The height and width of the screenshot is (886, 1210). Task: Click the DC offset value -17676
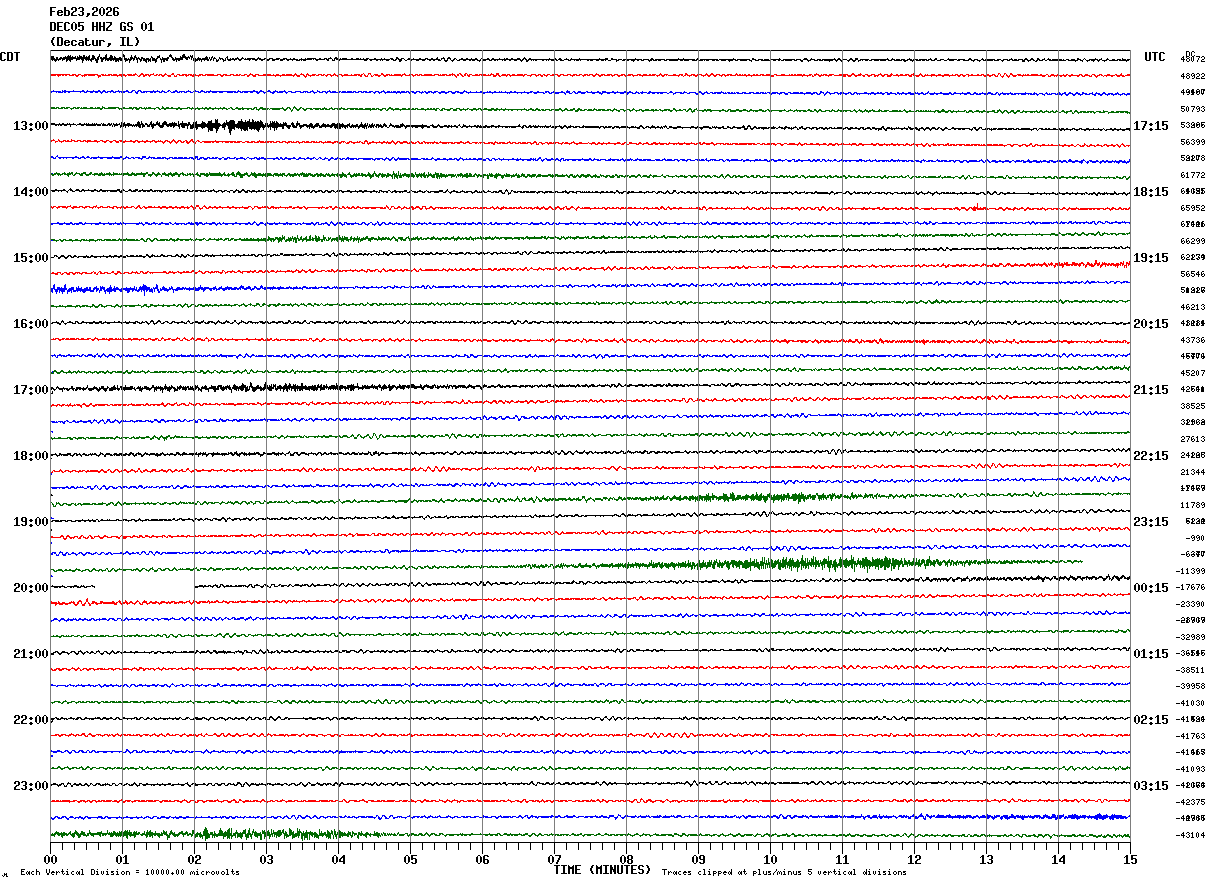point(1190,588)
